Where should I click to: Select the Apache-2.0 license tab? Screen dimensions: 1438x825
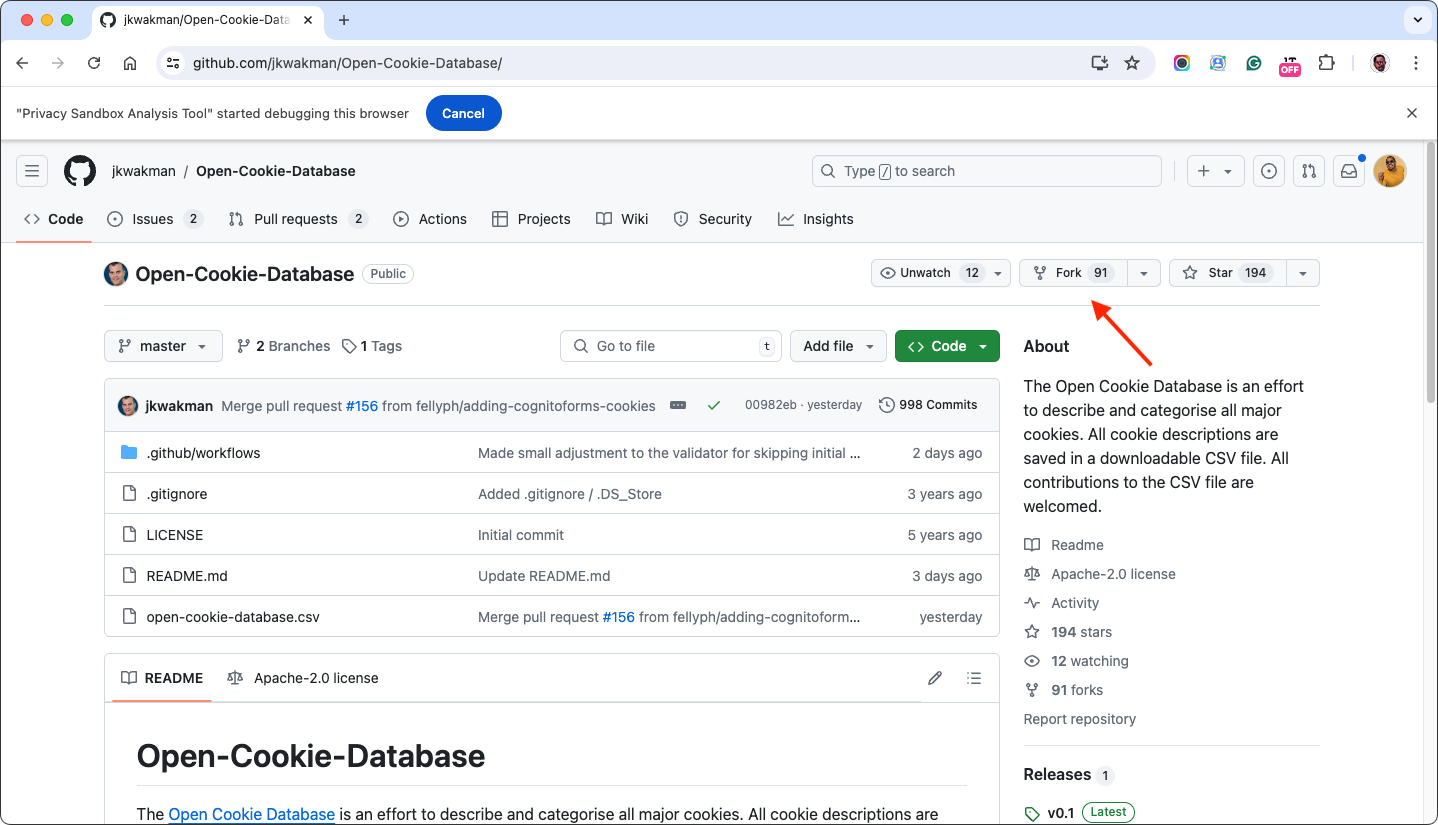[303, 678]
